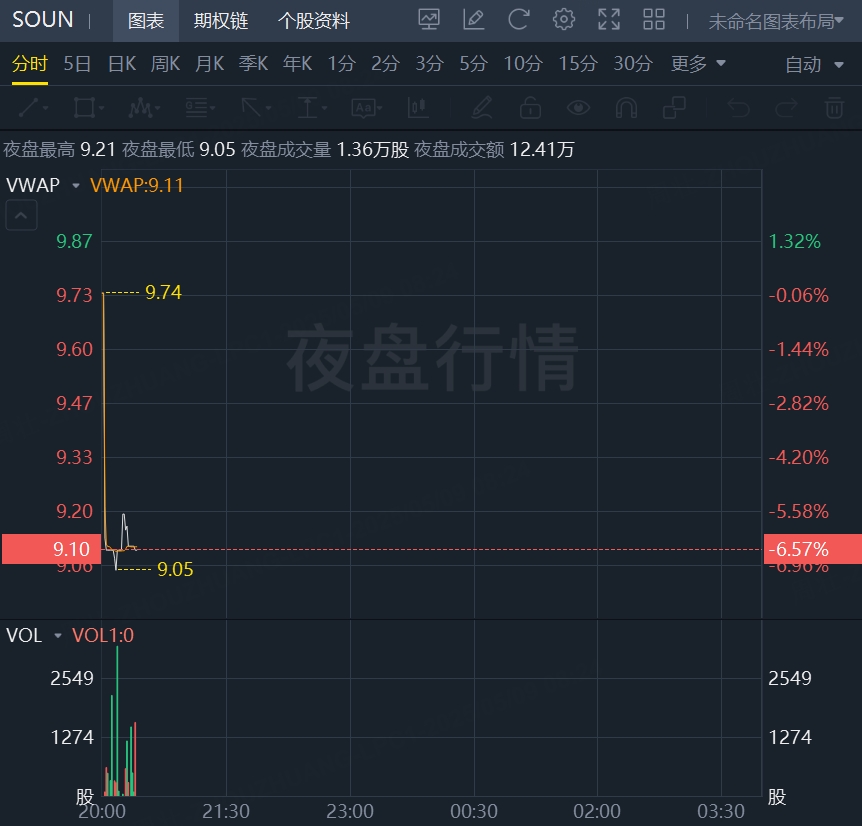
Task: Toggle the magnet snap mode
Action: tap(626, 108)
